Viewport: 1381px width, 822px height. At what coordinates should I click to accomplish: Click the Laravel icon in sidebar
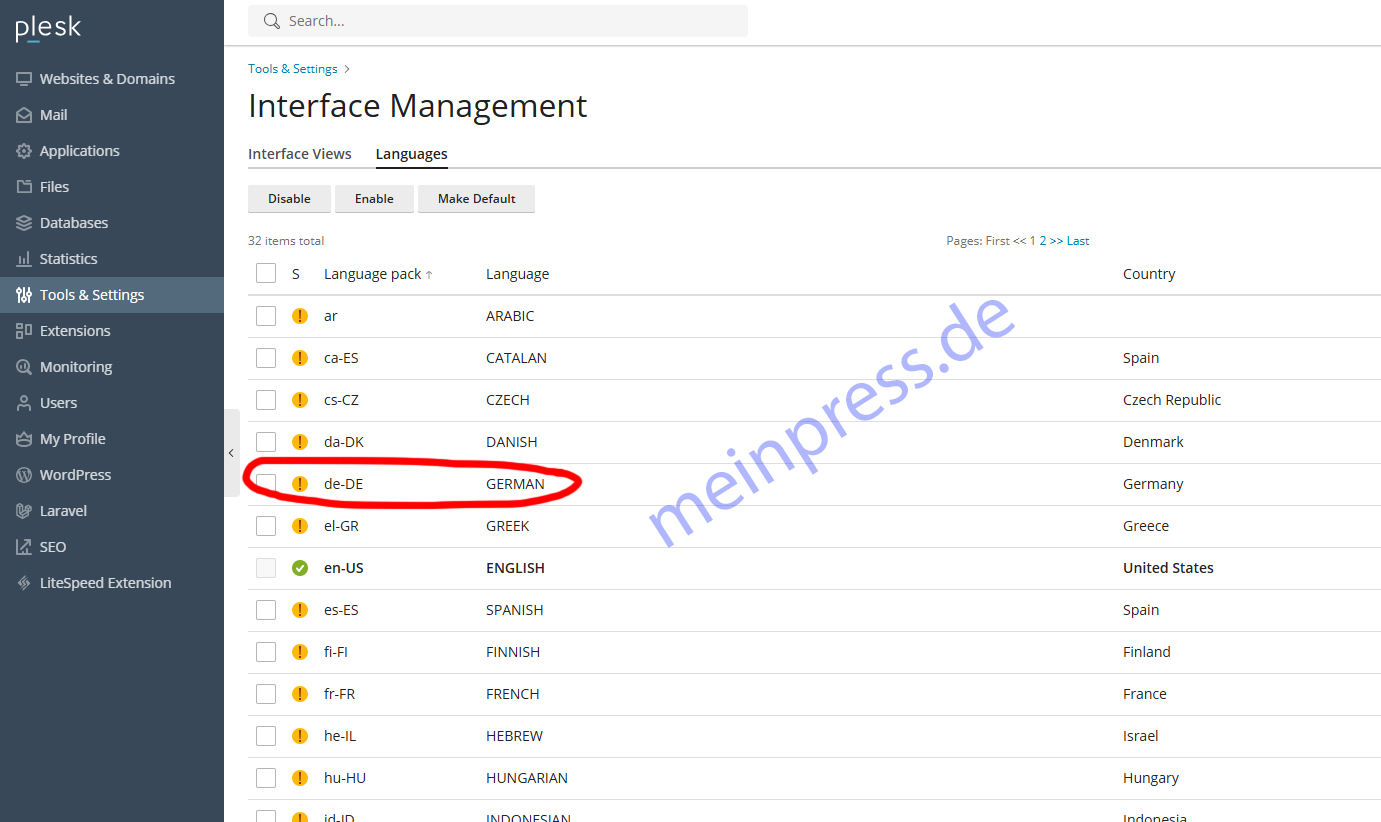tap(24, 511)
